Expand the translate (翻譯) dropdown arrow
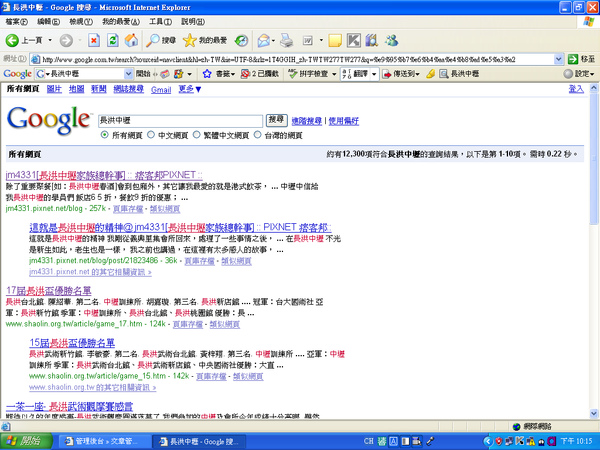Screen dimensions: 600x450 [374, 73]
